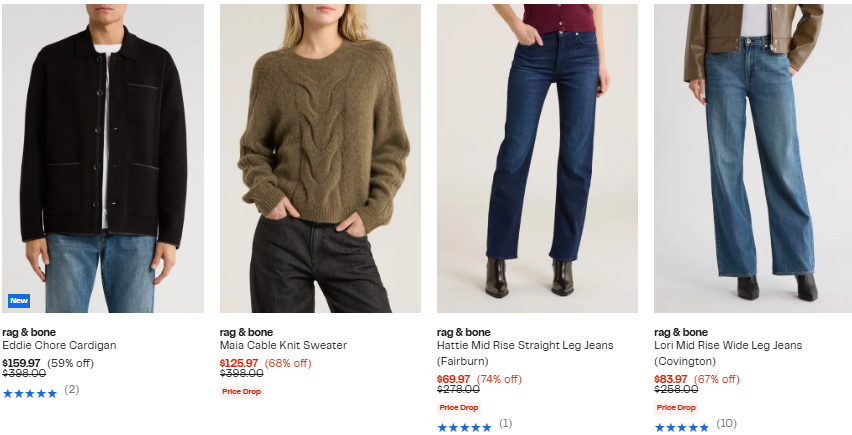View the Hattie Straight Leg Jeans image

[x=537, y=158]
